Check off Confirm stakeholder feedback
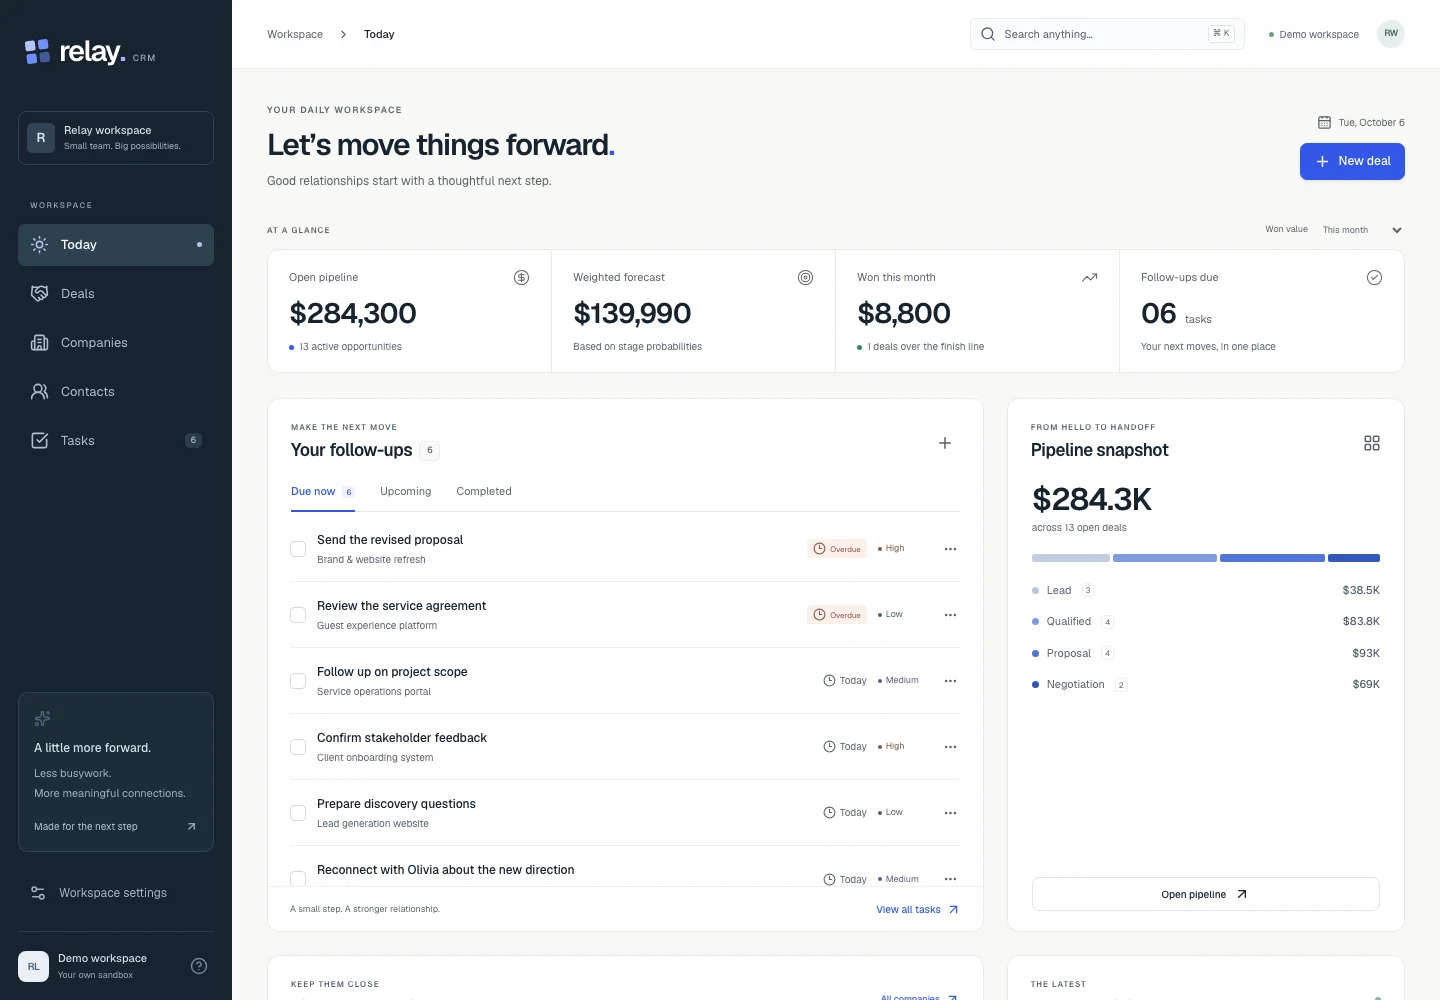Viewport: 1440px width, 1000px height. [298, 747]
